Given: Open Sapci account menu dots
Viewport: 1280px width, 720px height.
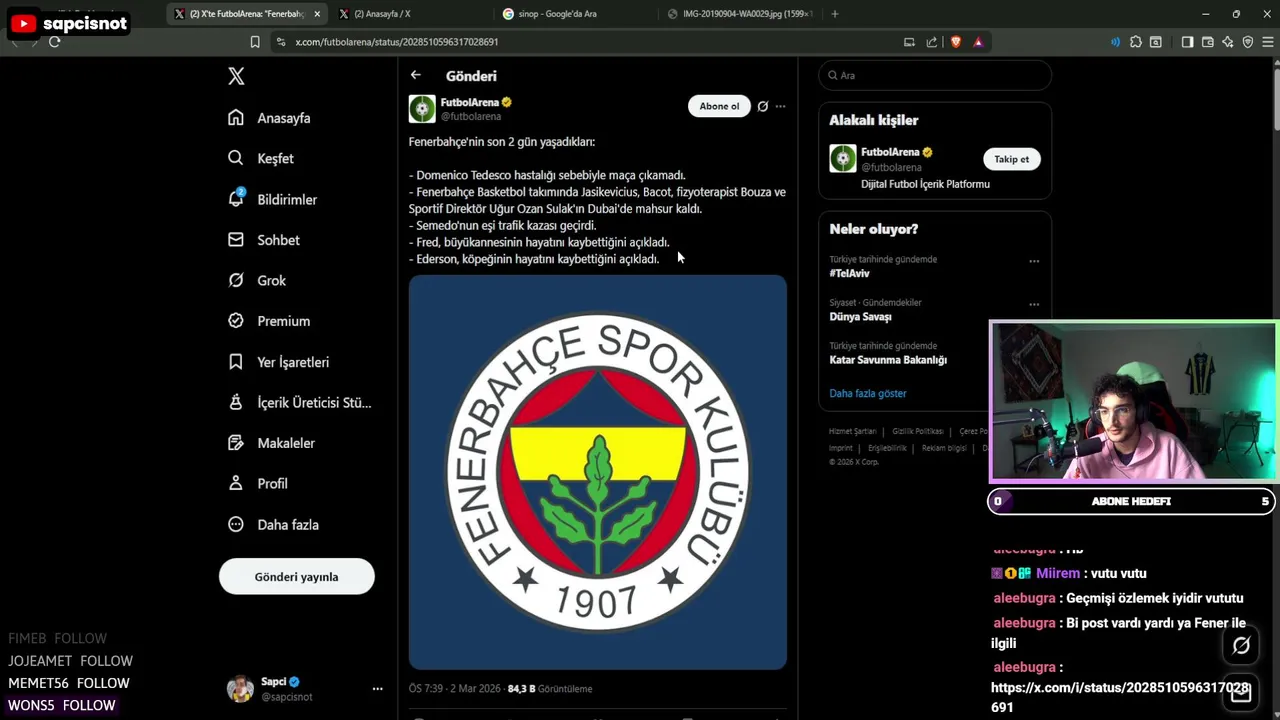Looking at the screenshot, I should 377,689.
